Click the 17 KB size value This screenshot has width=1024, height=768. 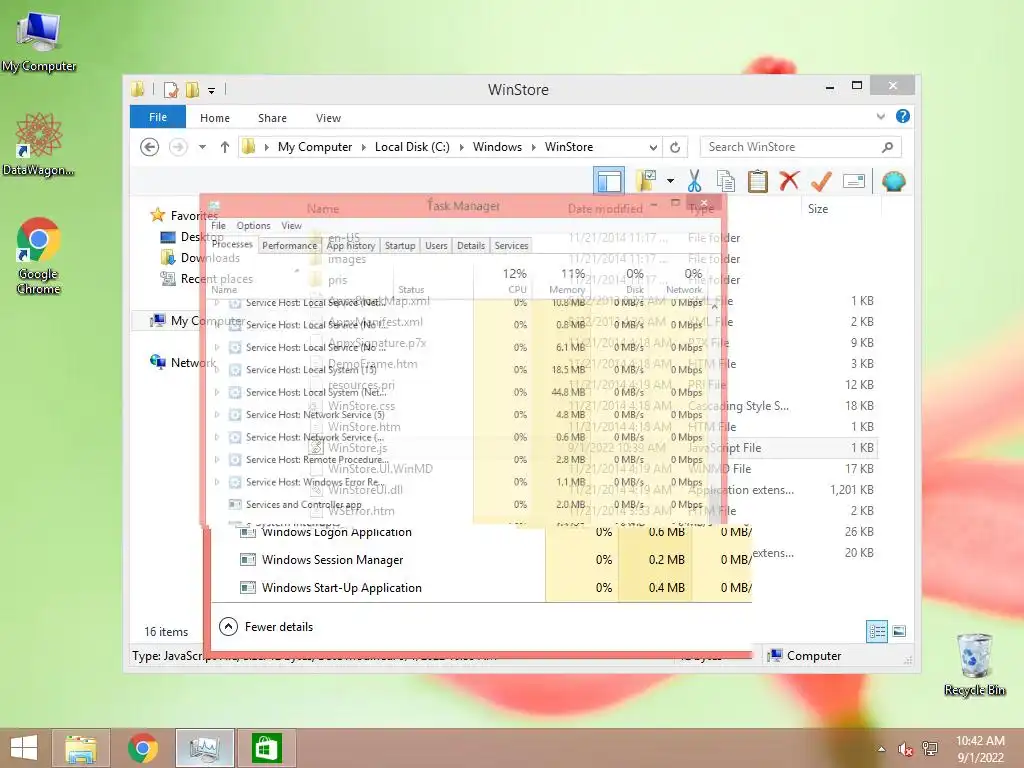[859, 469]
